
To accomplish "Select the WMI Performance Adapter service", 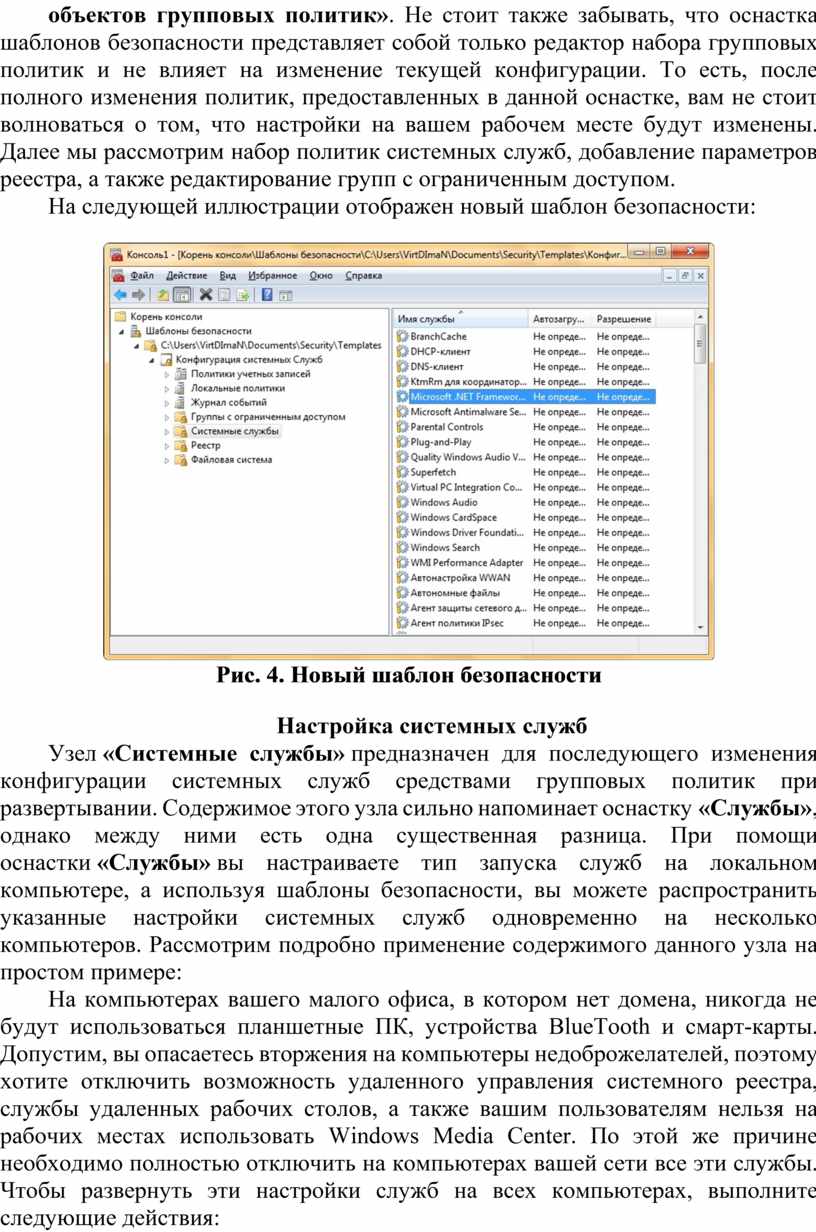I will pyautogui.click(x=525, y=563).
